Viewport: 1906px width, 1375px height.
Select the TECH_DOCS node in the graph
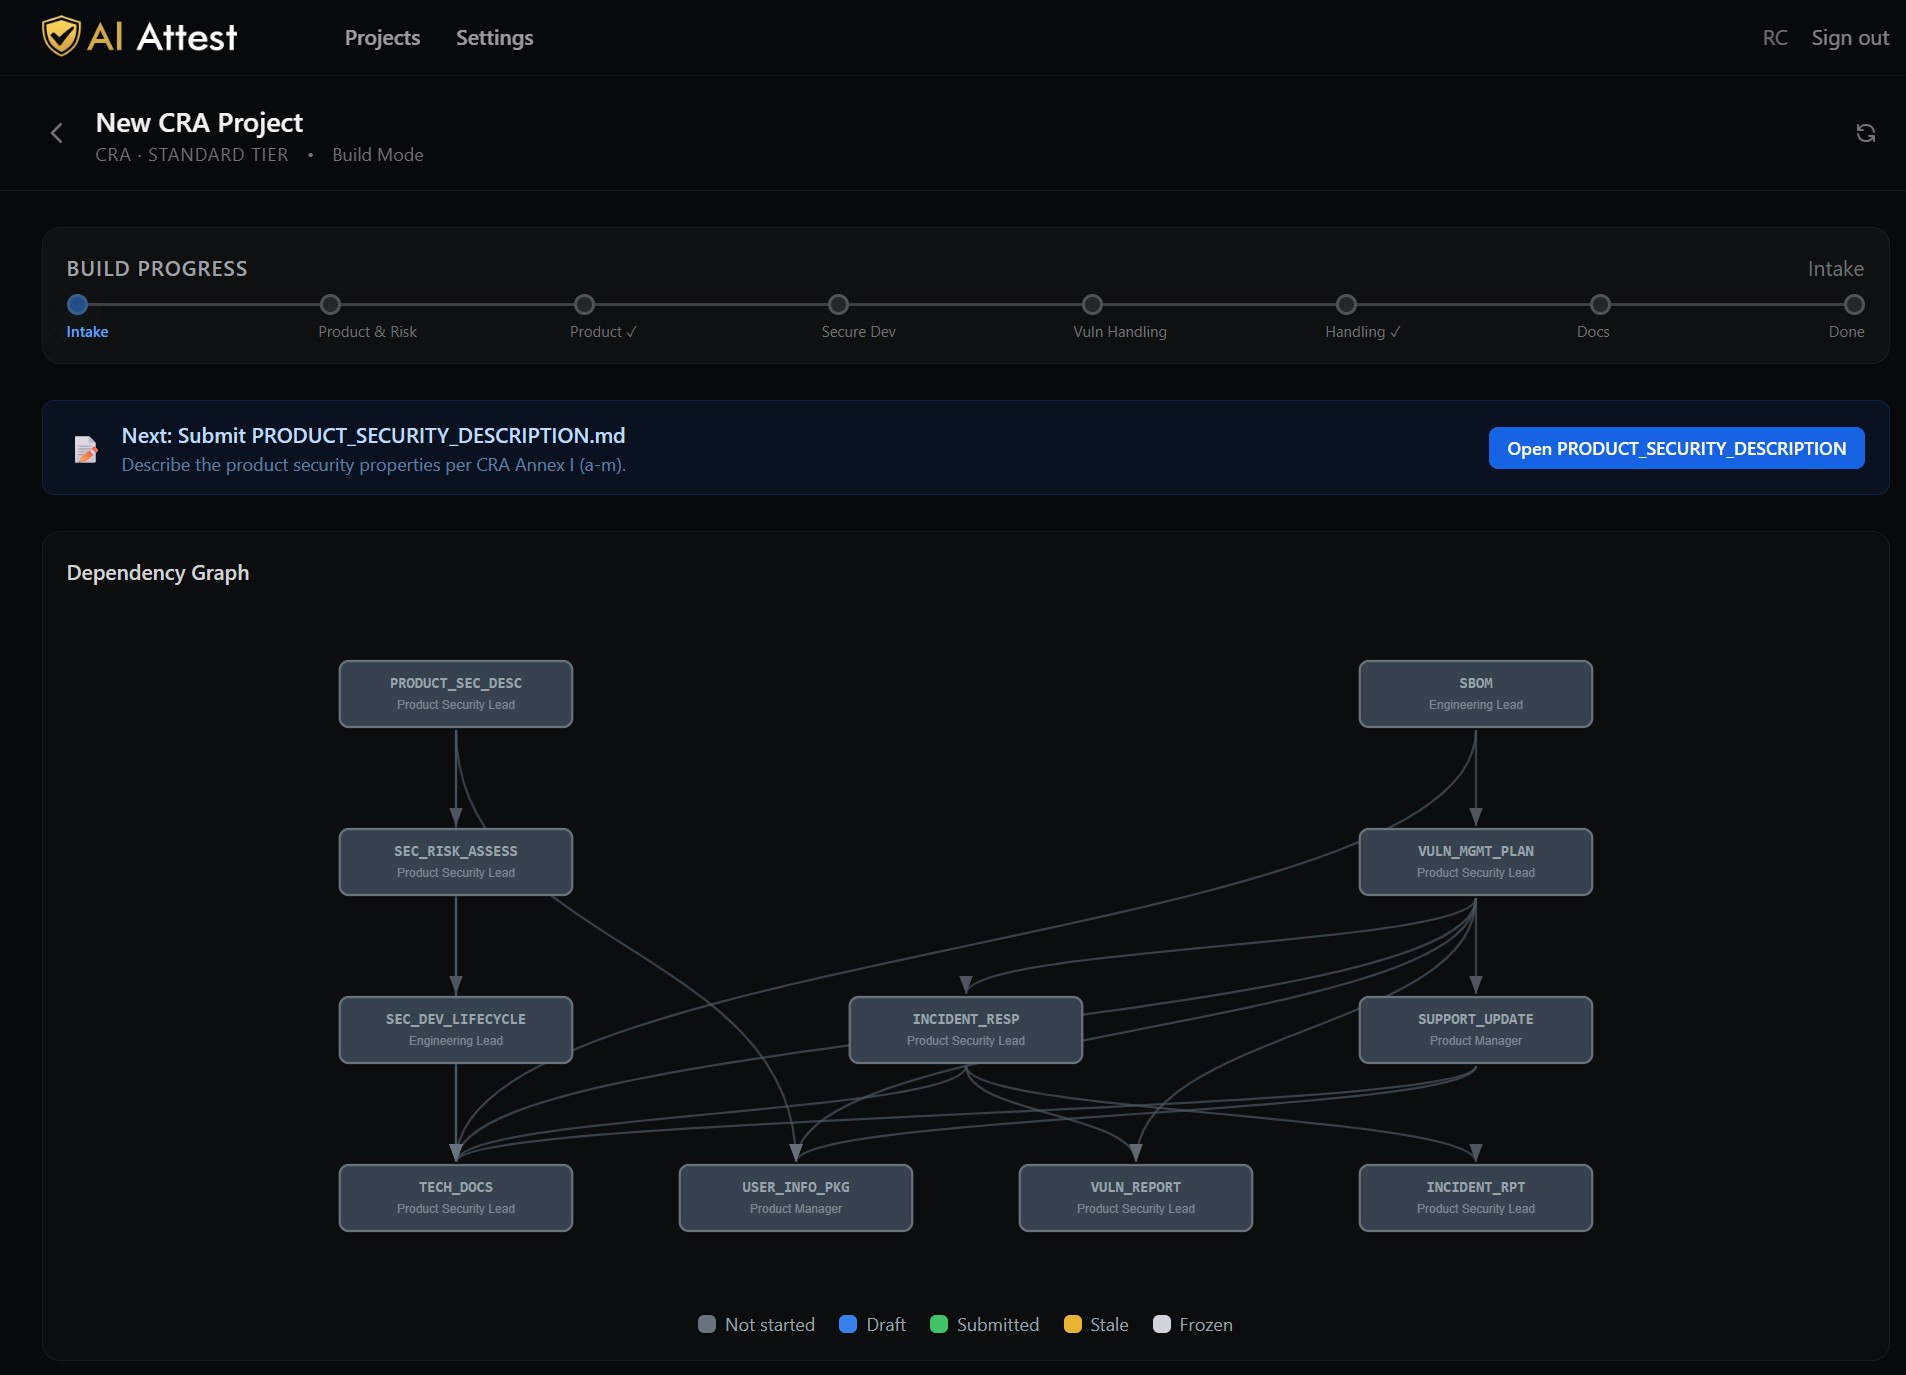click(x=456, y=1197)
